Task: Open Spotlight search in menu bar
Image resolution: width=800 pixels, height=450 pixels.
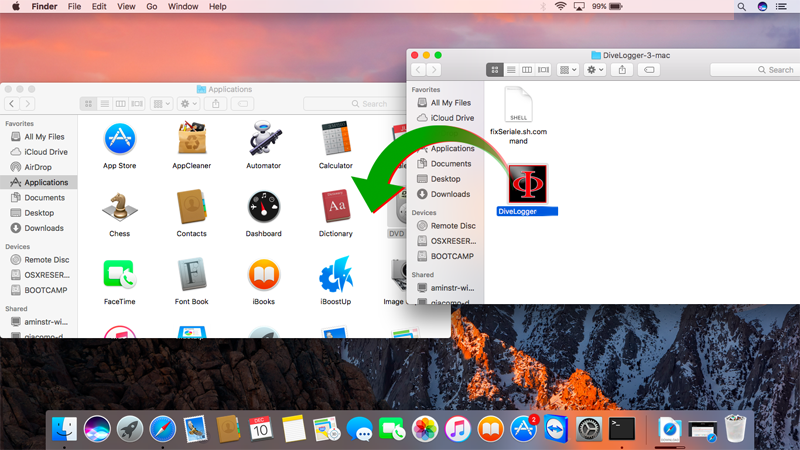Action: pyautogui.click(x=741, y=7)
